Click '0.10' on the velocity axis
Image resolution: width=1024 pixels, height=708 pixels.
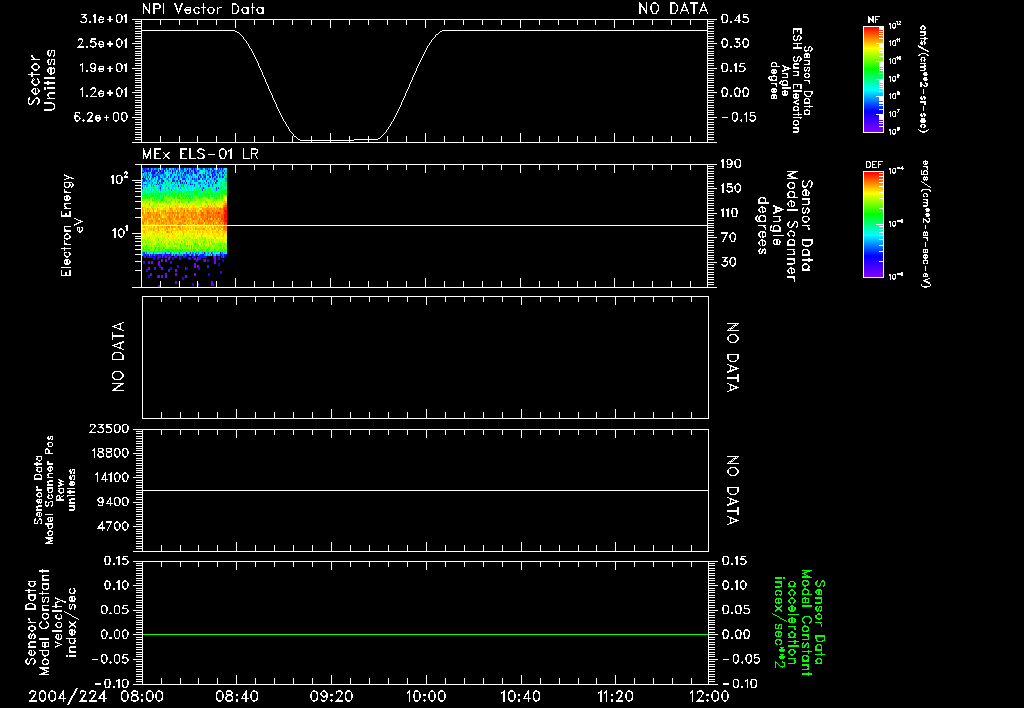tap(116, 585)
